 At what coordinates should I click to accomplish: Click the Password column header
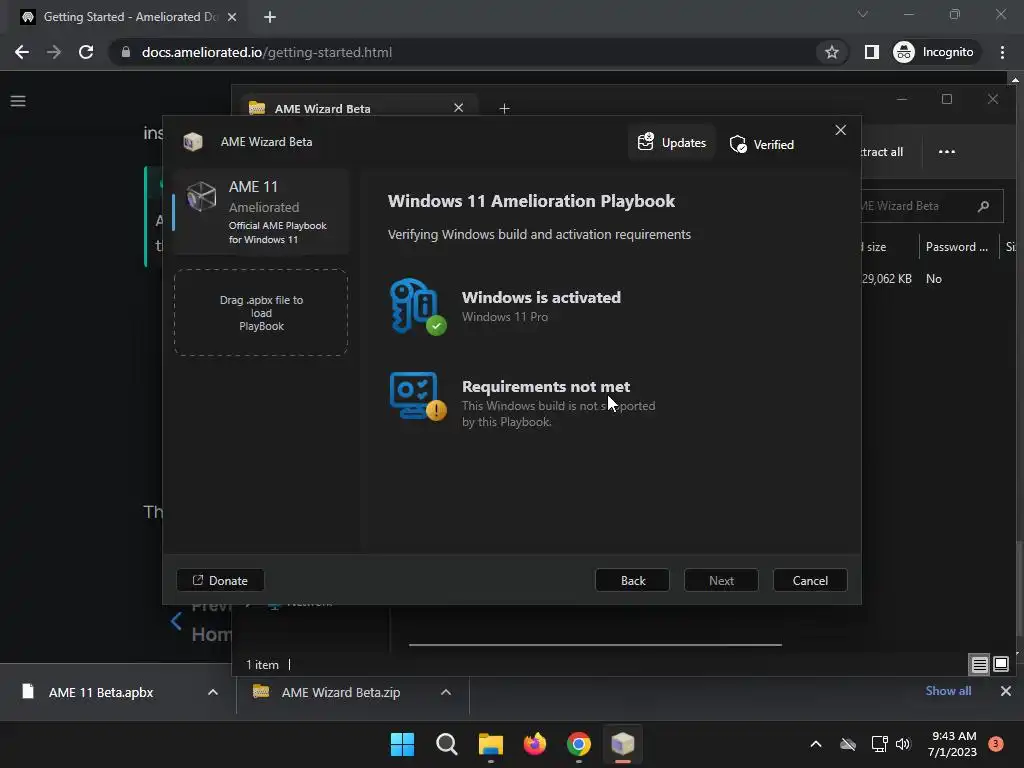coord(957,247)
